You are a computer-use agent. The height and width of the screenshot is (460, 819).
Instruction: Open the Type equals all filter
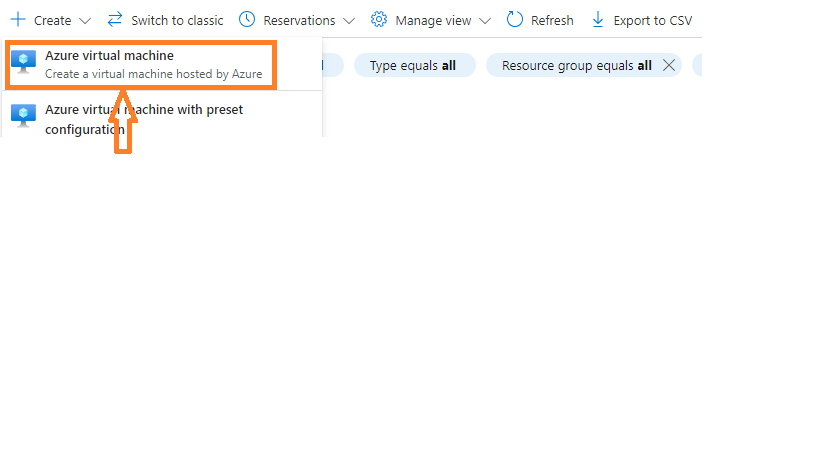click(415, 65)
